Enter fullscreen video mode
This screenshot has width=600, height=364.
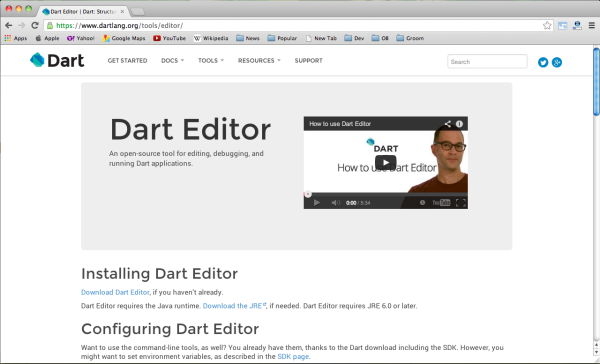pyautogui.click(x=461, y=202)
